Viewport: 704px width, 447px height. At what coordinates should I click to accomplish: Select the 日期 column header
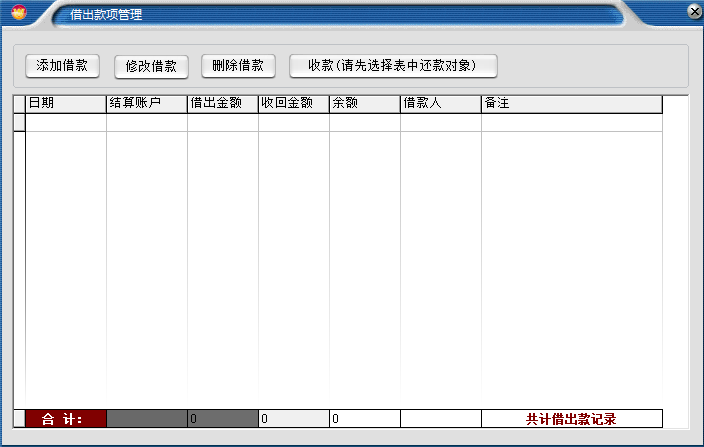pos(65,103)
